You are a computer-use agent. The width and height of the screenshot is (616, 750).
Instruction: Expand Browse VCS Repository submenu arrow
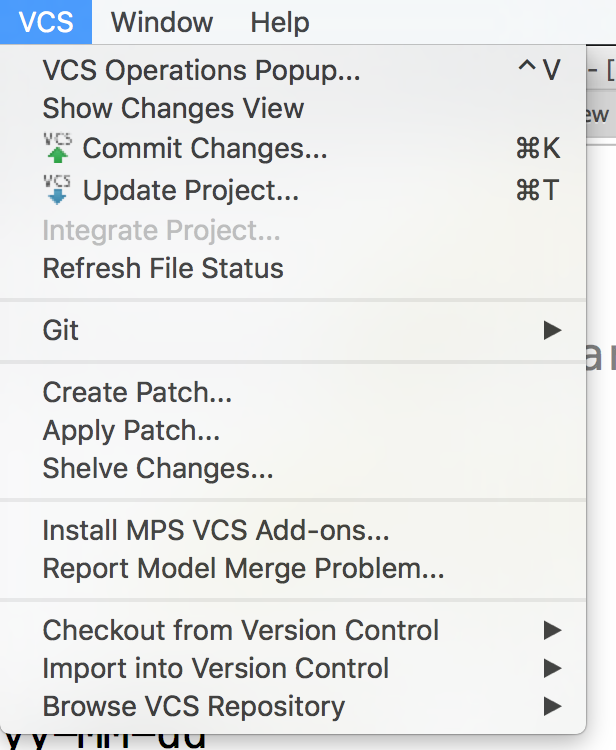click(x=552, y=706)
